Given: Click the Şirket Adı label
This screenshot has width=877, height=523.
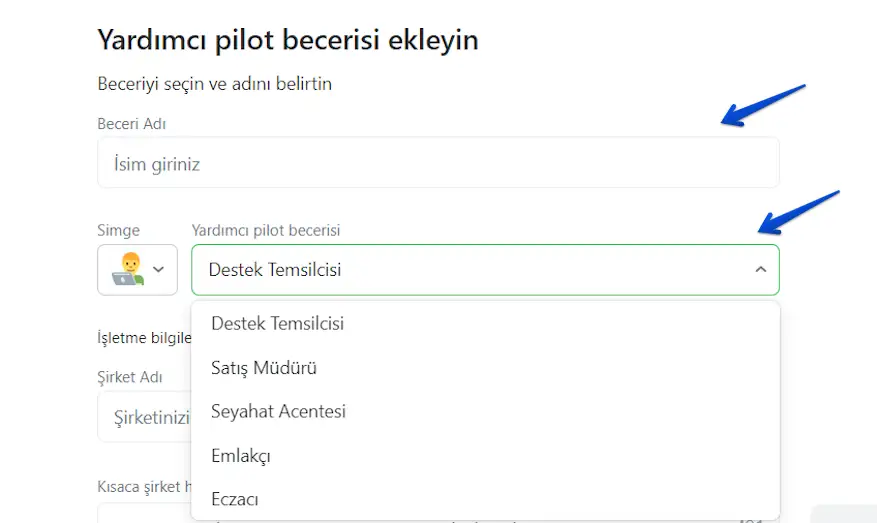Looking at the screenshot, I should pos(130,378).
